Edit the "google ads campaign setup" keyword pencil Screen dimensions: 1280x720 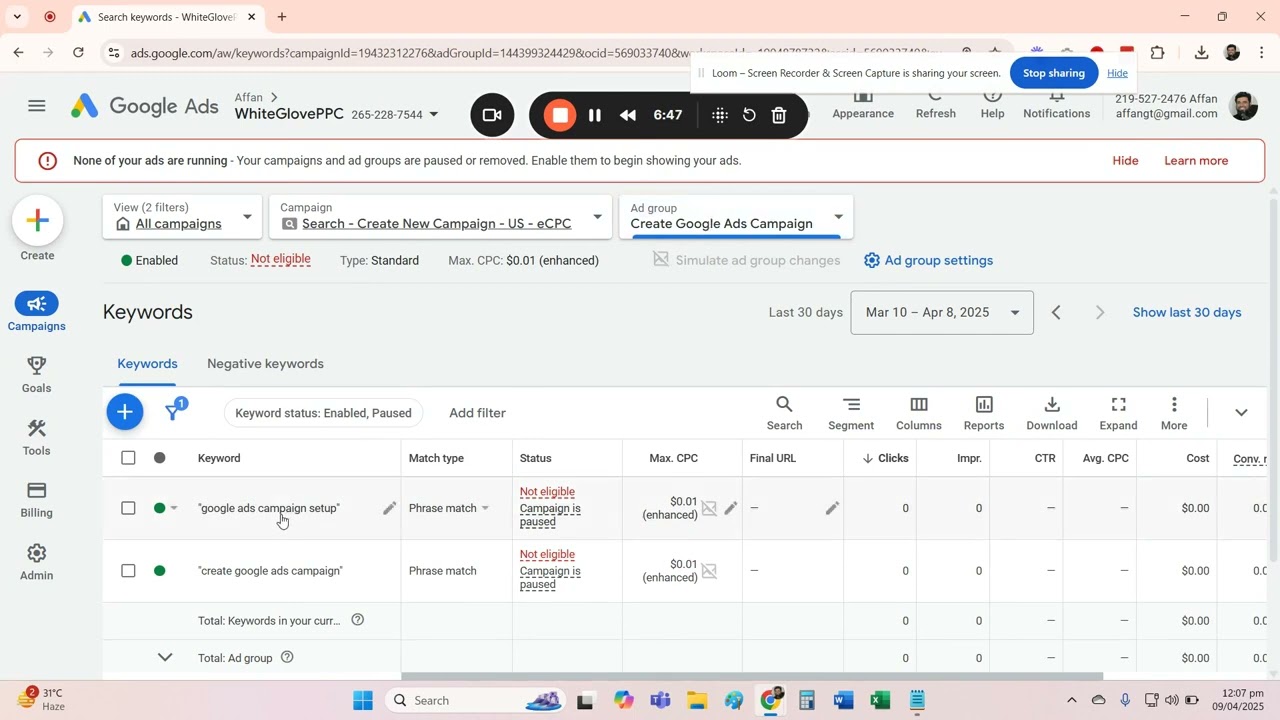[x=389, y=508]
